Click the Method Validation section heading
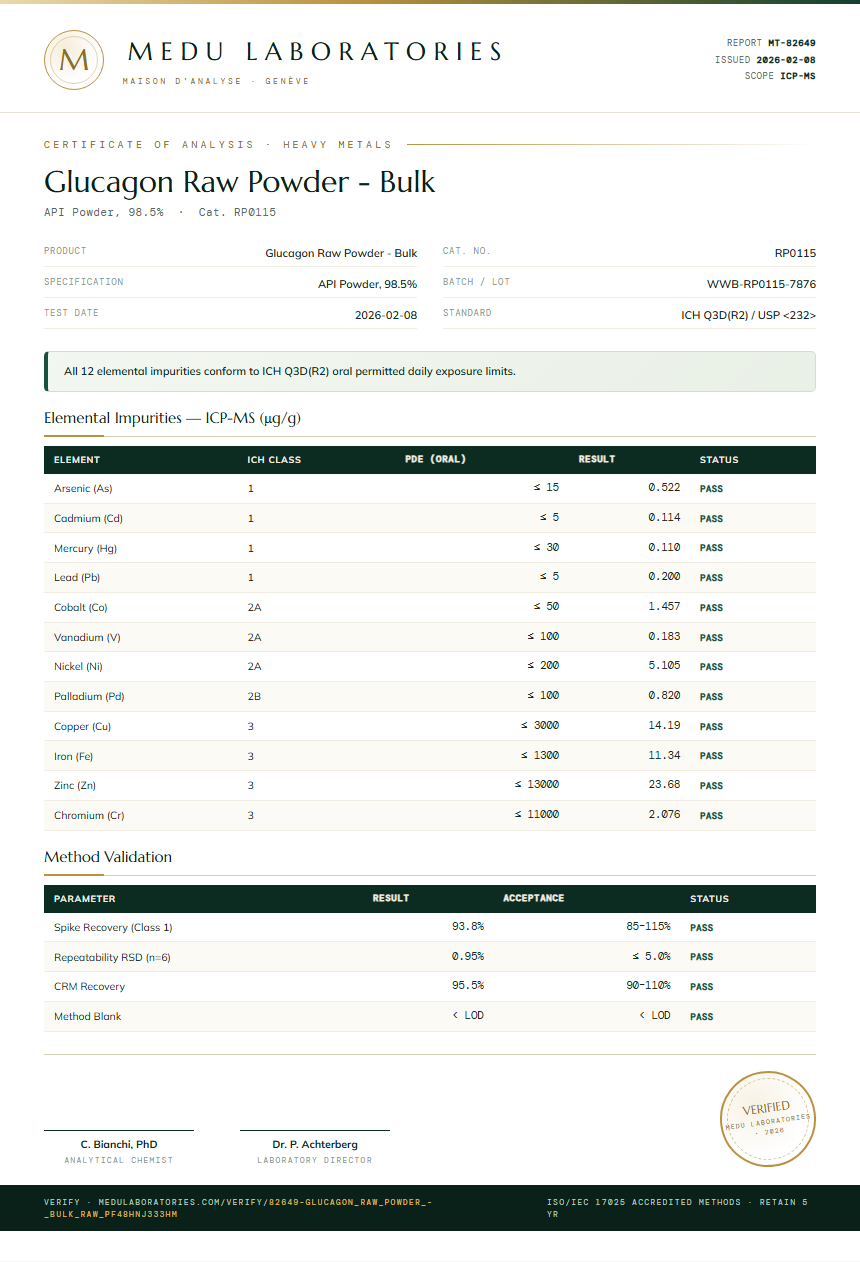 pyautogui.click(x=108, y=857)
